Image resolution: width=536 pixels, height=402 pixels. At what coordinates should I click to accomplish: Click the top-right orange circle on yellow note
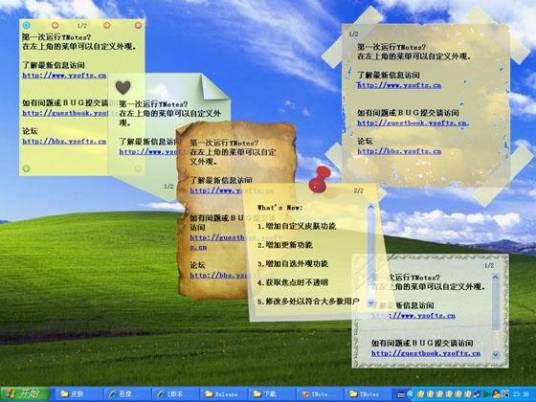tap(138, 25)
